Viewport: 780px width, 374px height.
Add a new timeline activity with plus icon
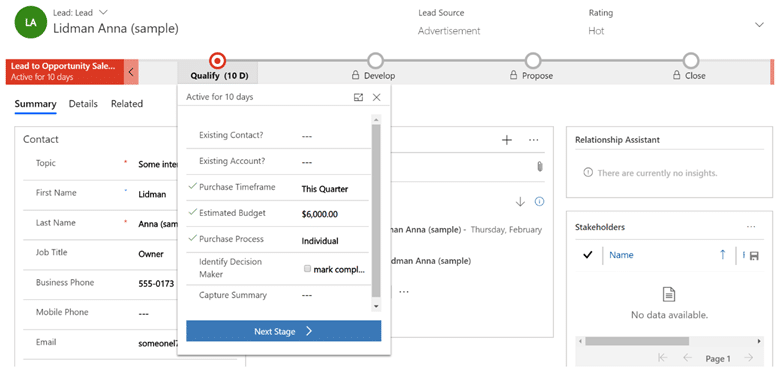(x=506, y=140)
